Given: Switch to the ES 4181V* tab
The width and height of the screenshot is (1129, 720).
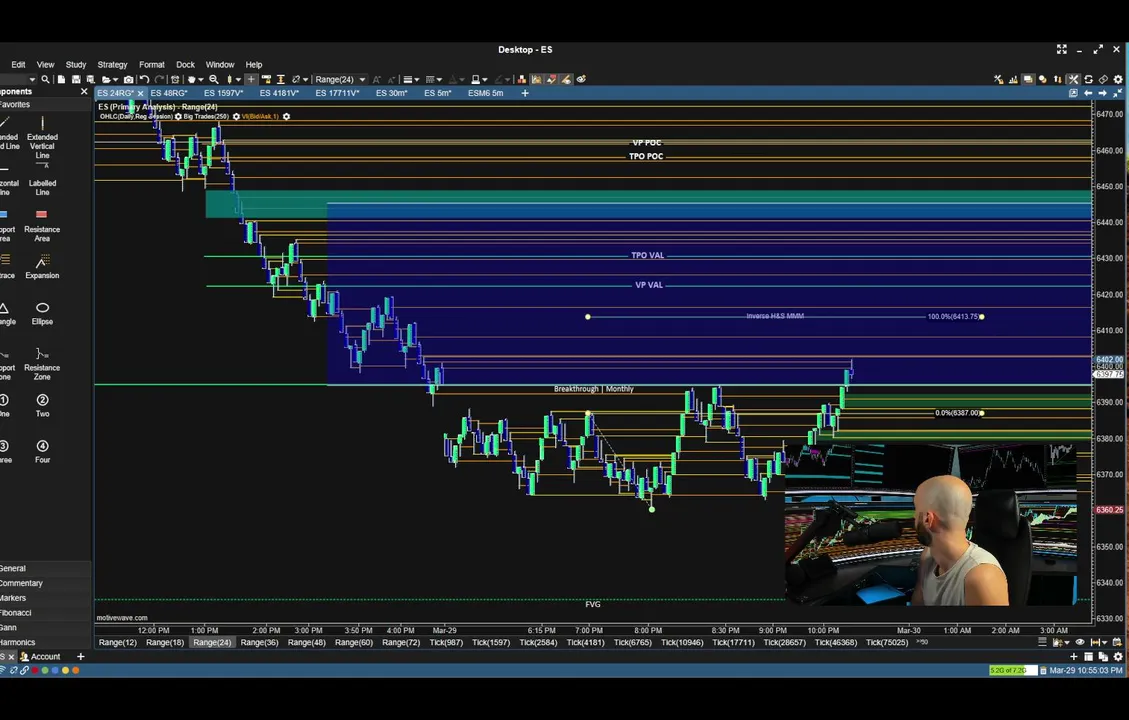Looking at the screenshot, I should point(279,93).
